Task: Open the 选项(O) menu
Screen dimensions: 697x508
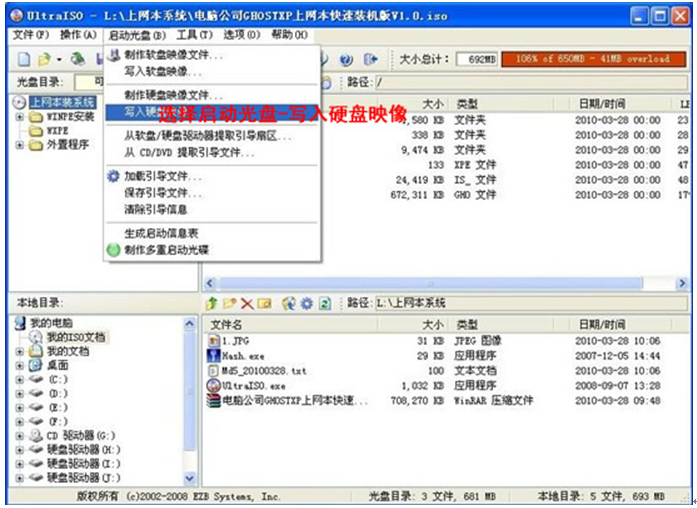Action: [x=242, y=35]
